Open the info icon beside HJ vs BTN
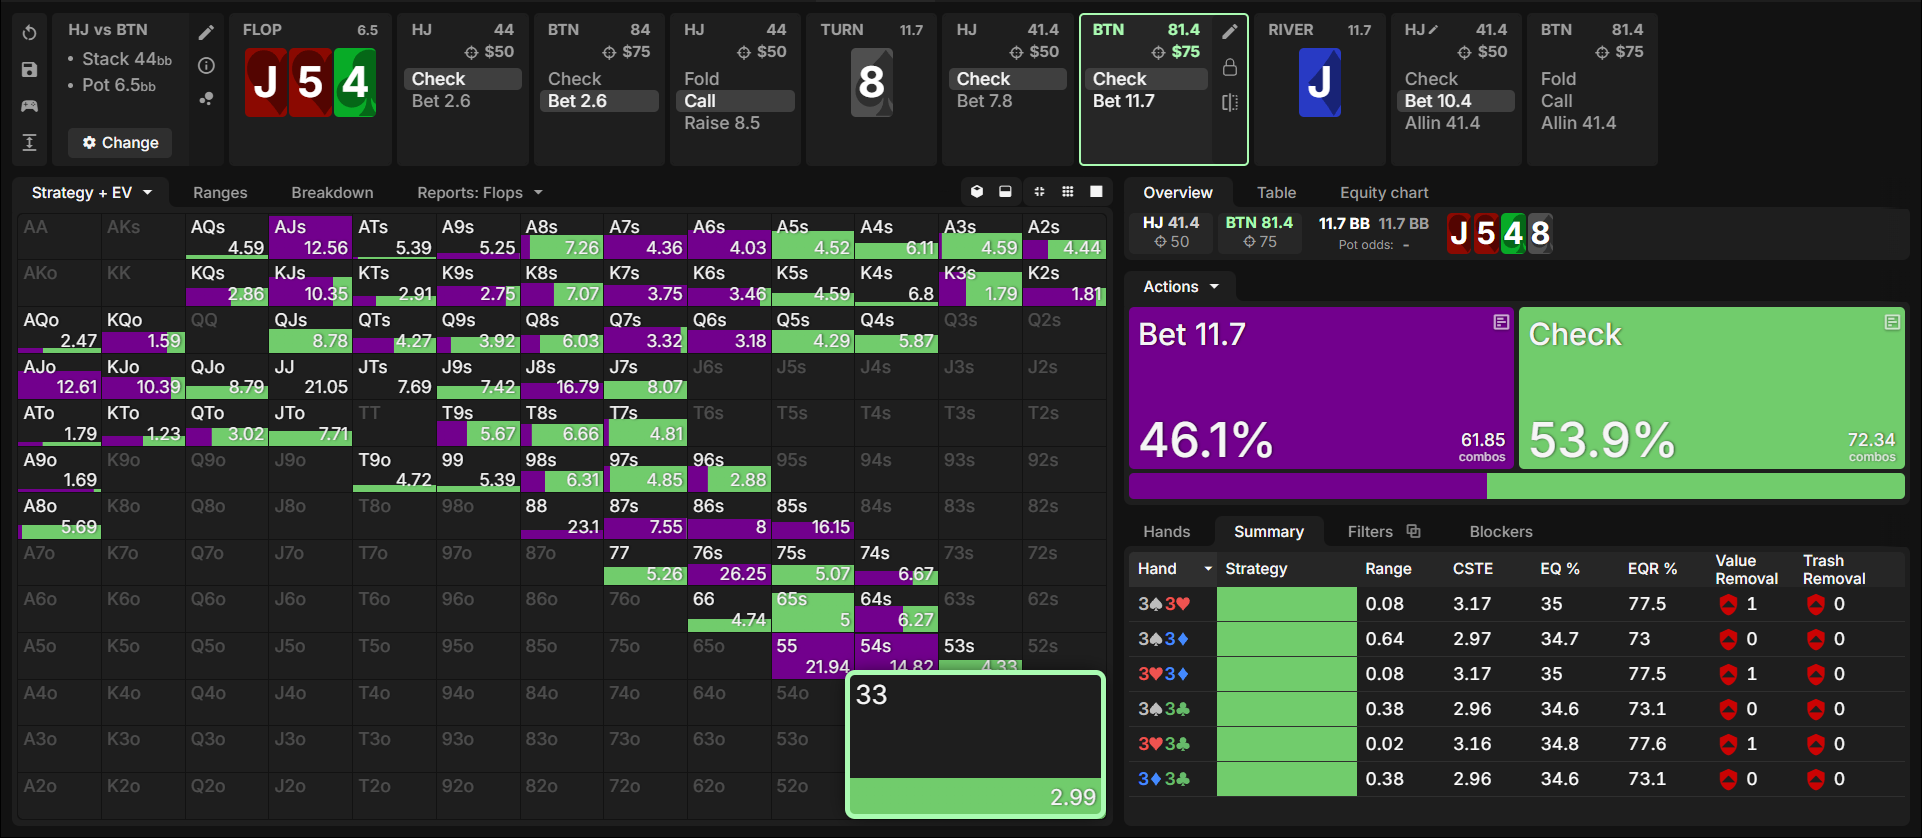This screenshot has width=1922, height=838. 206,66
